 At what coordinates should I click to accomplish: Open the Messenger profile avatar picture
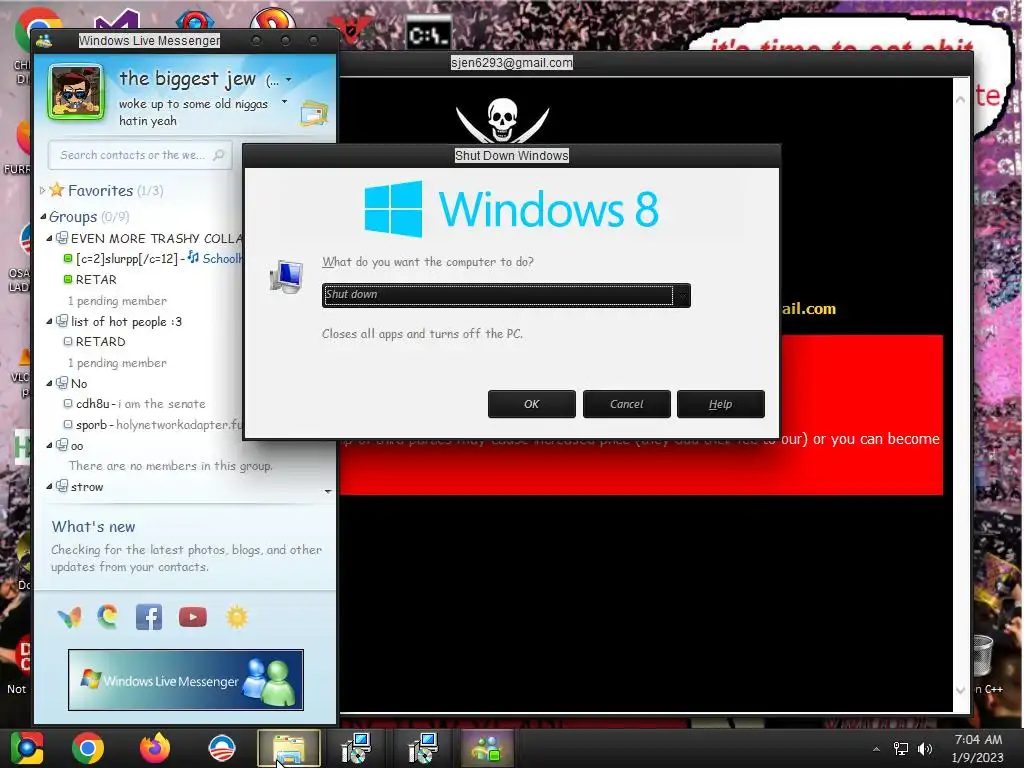click(76, 92)
